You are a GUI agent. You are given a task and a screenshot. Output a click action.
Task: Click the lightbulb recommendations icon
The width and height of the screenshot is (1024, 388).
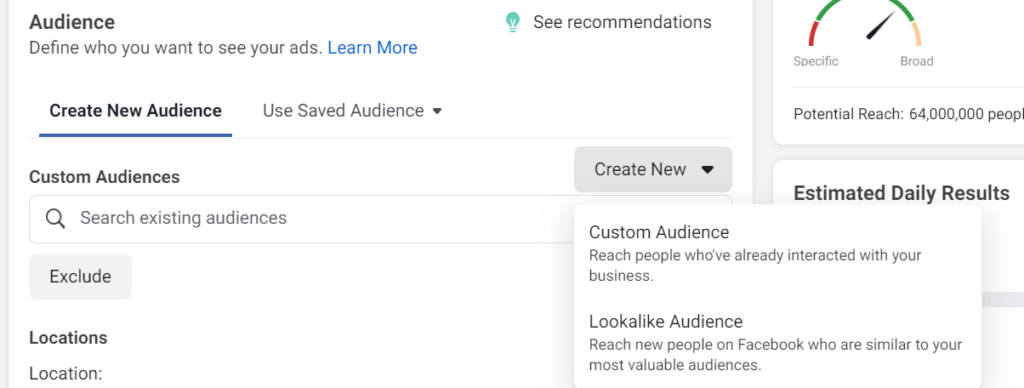(513, 22)
